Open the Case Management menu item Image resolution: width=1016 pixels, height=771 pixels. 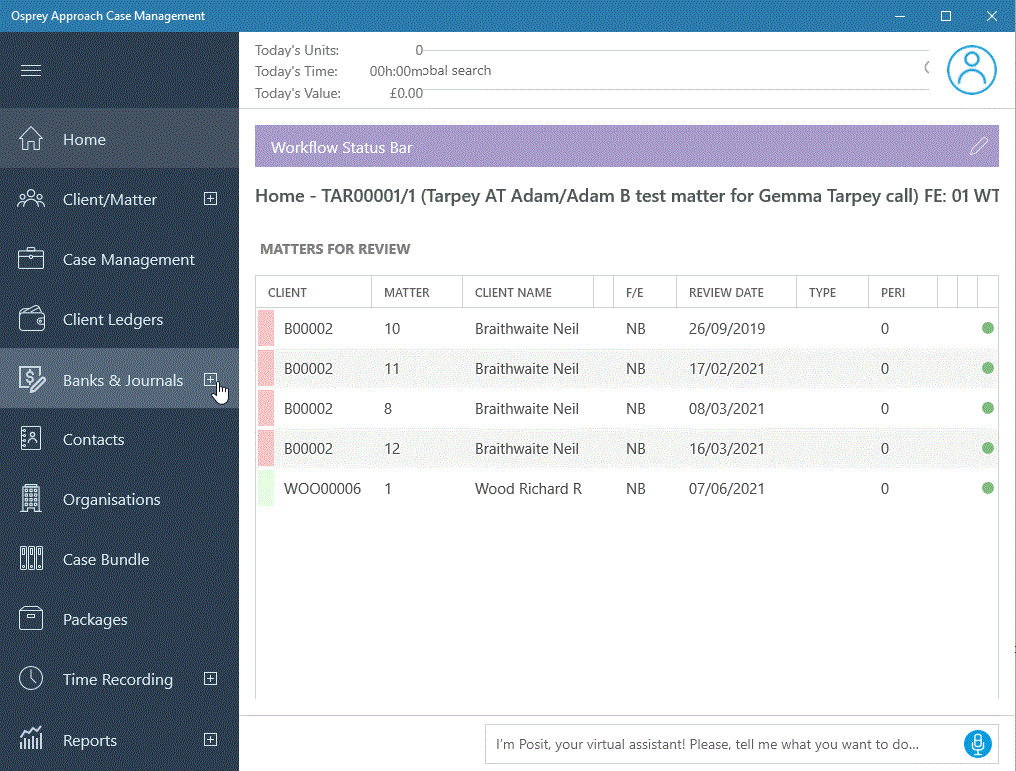pos(119,259)
